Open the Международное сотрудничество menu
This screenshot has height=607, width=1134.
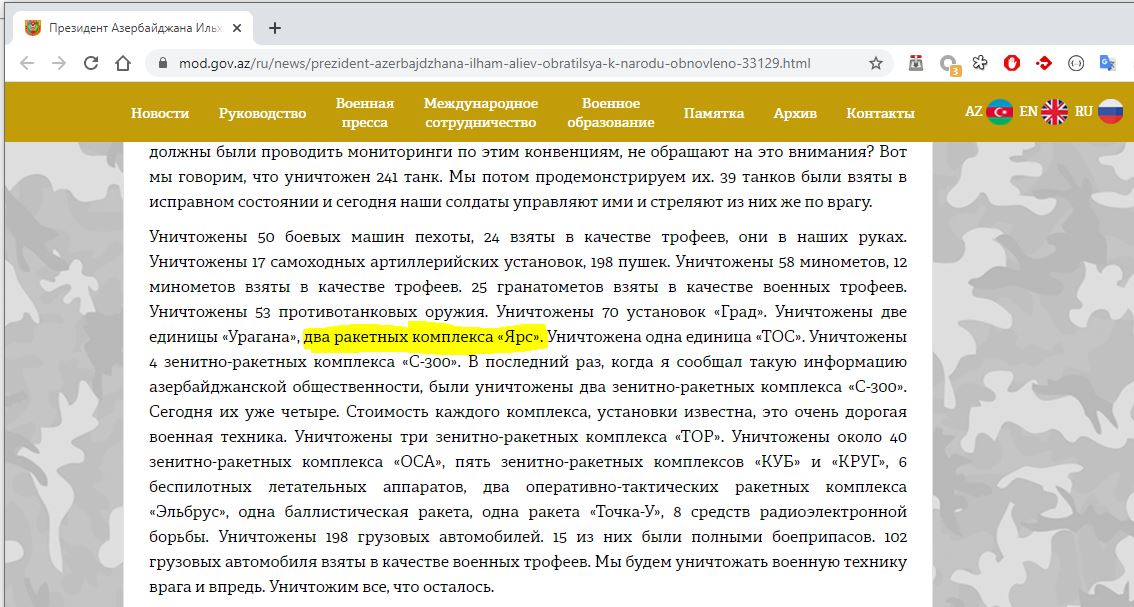[x=481, y=113]
